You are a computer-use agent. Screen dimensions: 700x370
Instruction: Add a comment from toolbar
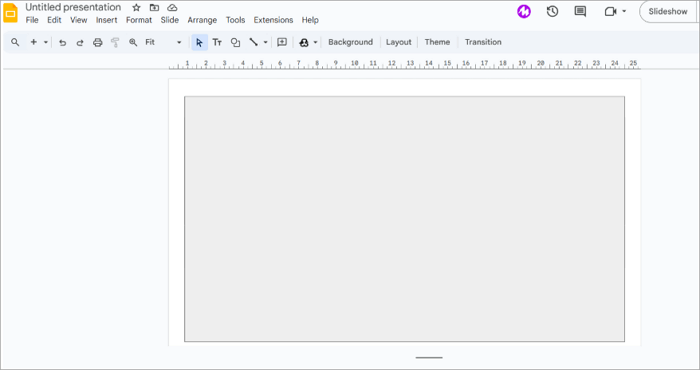pos(282,42)
